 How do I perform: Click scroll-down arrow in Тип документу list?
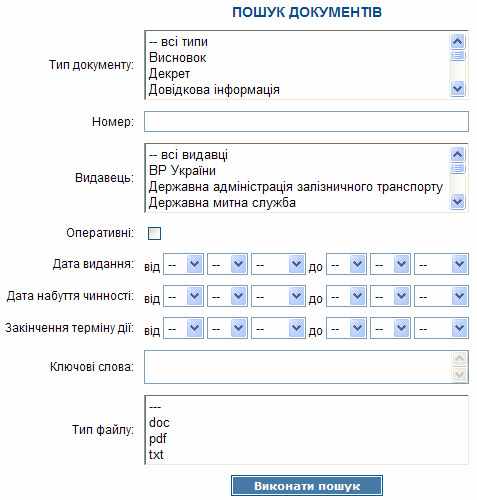tap(457, 89)
